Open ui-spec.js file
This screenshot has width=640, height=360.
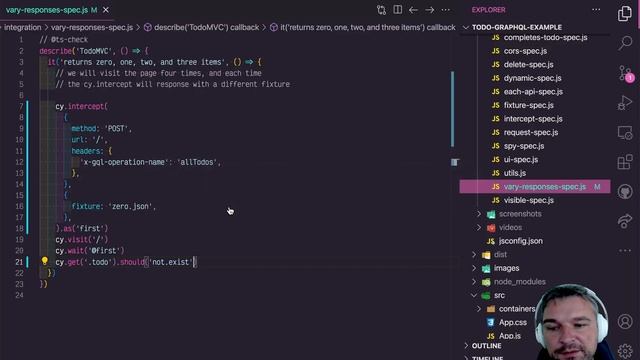520,160
